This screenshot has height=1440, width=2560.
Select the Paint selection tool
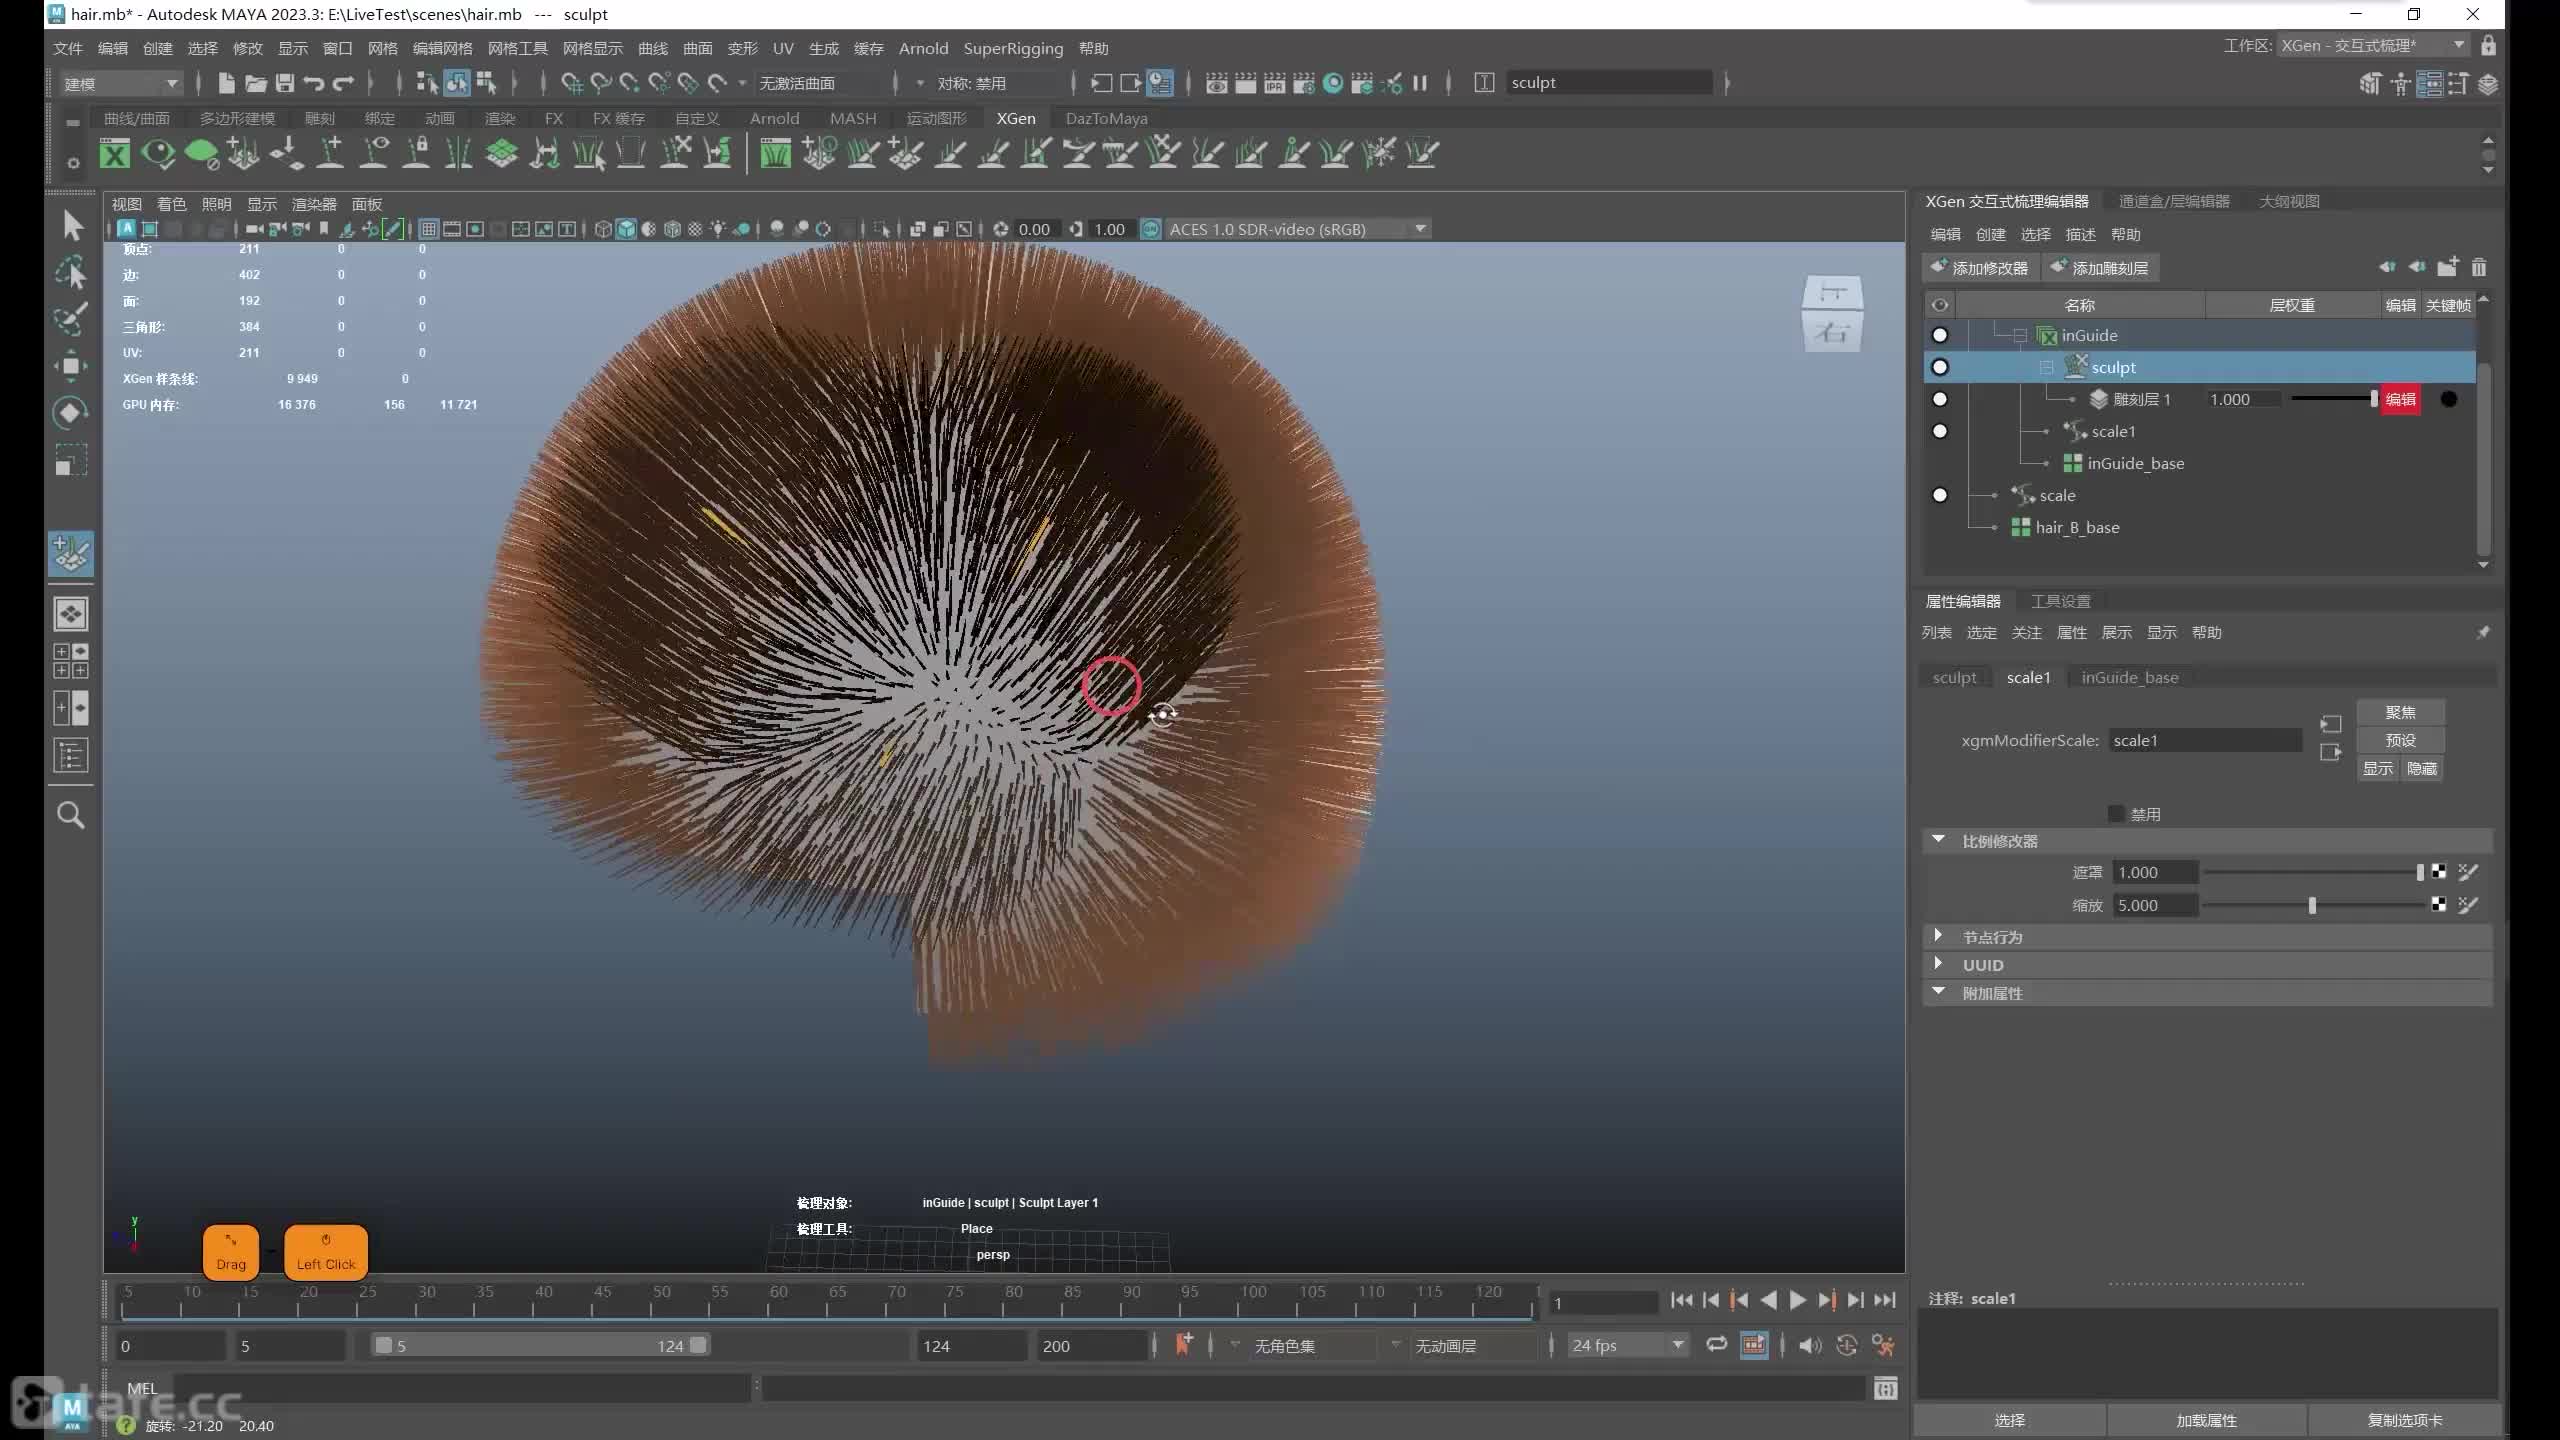point(71,319)
